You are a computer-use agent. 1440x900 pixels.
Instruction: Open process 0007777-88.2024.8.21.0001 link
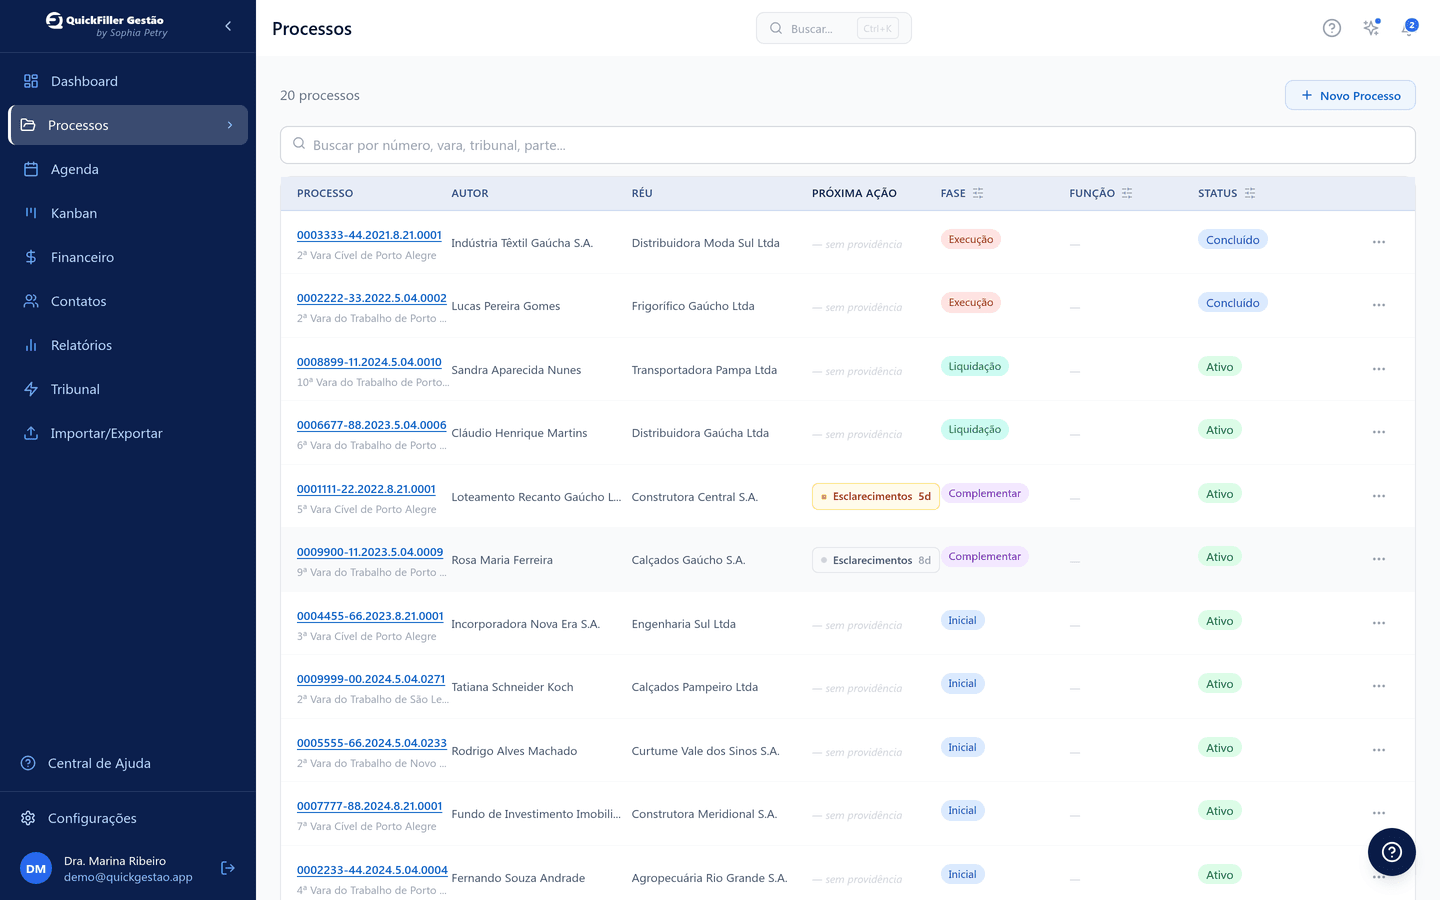pyautogui.click(x=369, y=806)
